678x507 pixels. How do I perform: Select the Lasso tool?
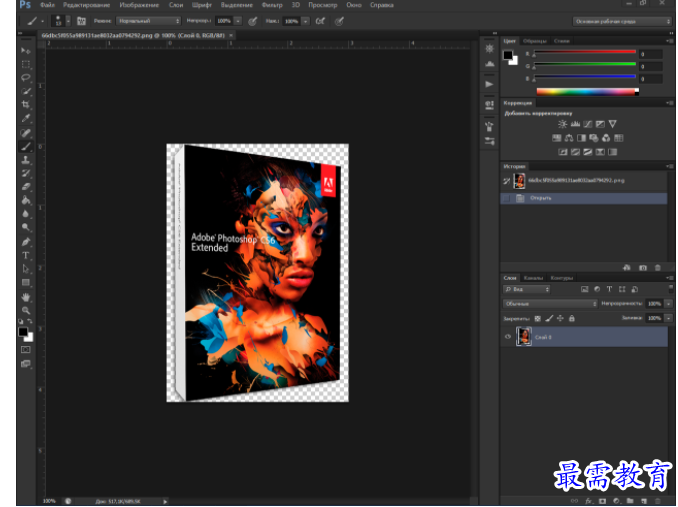pyautogui.click(x=26, y=77)
